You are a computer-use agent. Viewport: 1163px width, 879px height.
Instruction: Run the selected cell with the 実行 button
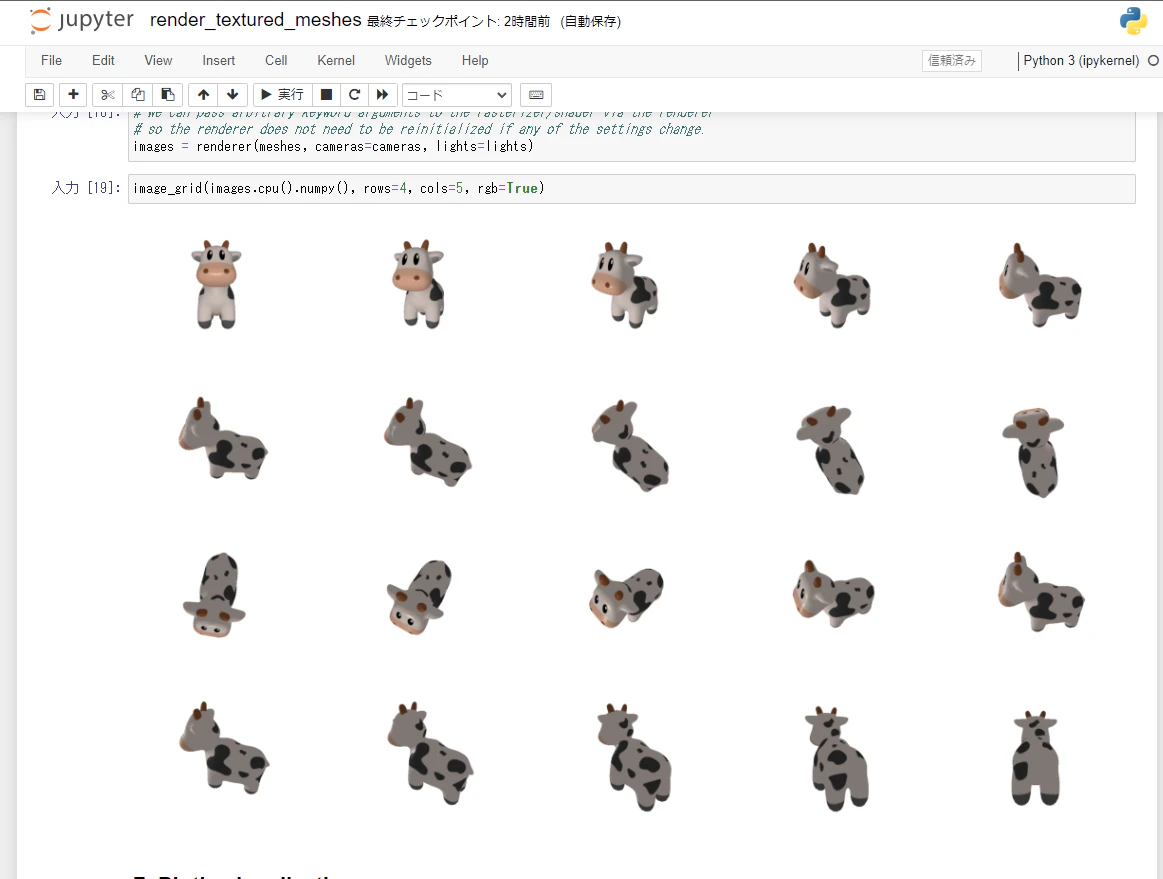pyautogui.click(x=281, y=94)
